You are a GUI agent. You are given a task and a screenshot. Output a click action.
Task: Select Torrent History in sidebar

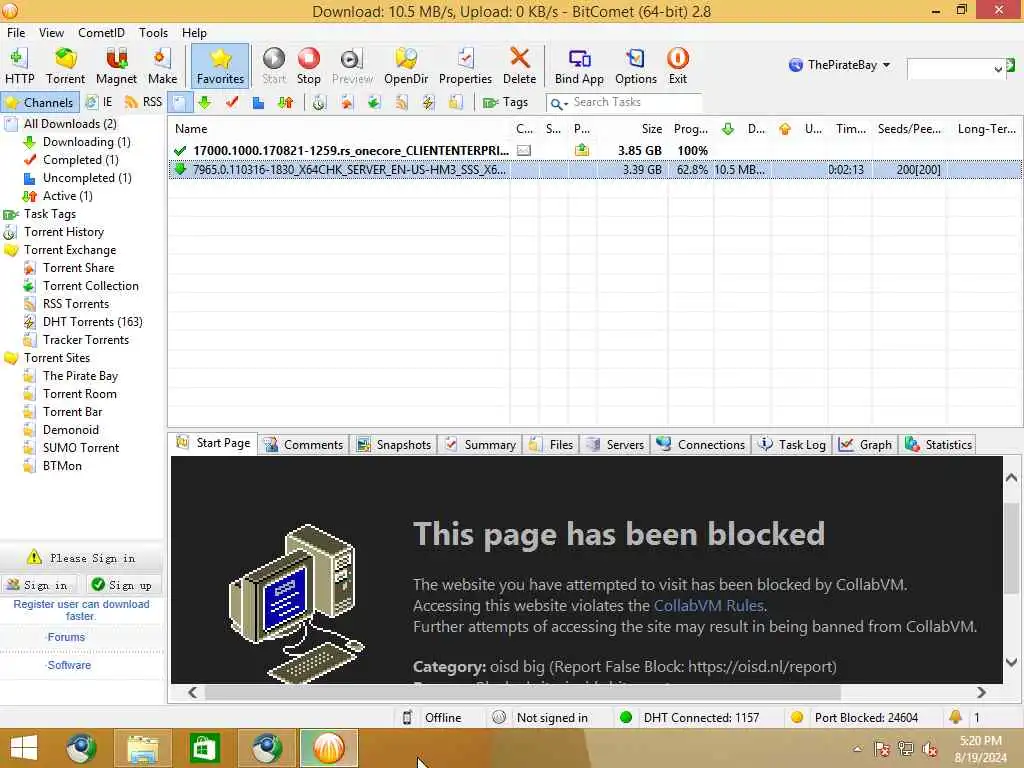[x=63, y=232]
